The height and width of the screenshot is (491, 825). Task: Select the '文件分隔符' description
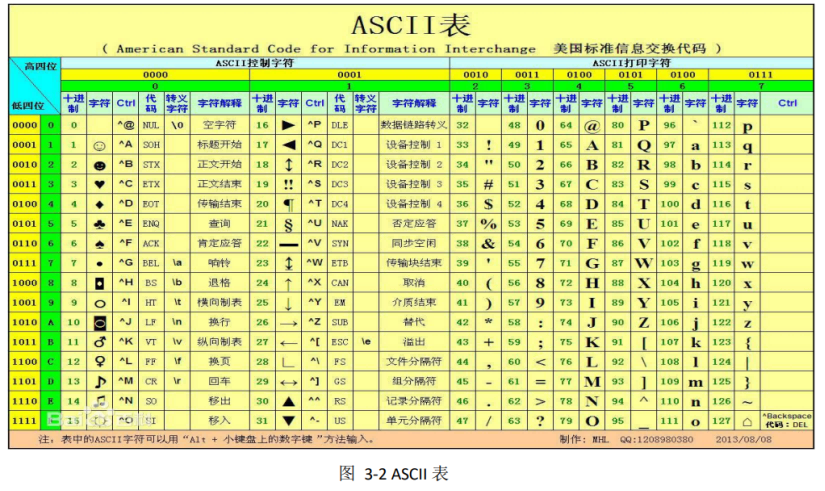pos(414,362)
